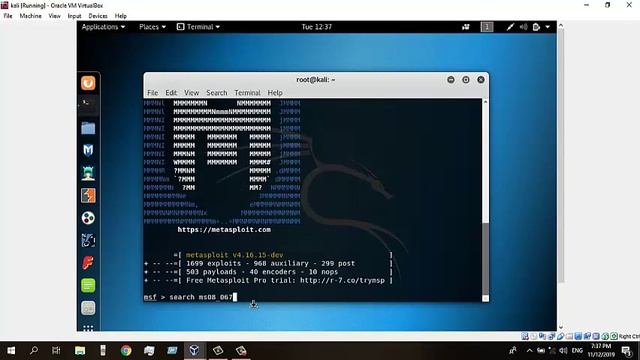Switch to VirtualBox cube icon in taskbar
The image size is (640, 360).
click(x=194, y=351)
